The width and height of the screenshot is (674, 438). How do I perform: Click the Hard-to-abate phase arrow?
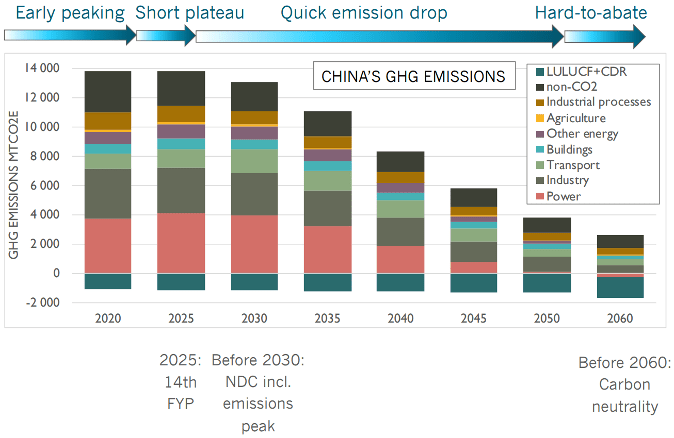click(604, 36)
